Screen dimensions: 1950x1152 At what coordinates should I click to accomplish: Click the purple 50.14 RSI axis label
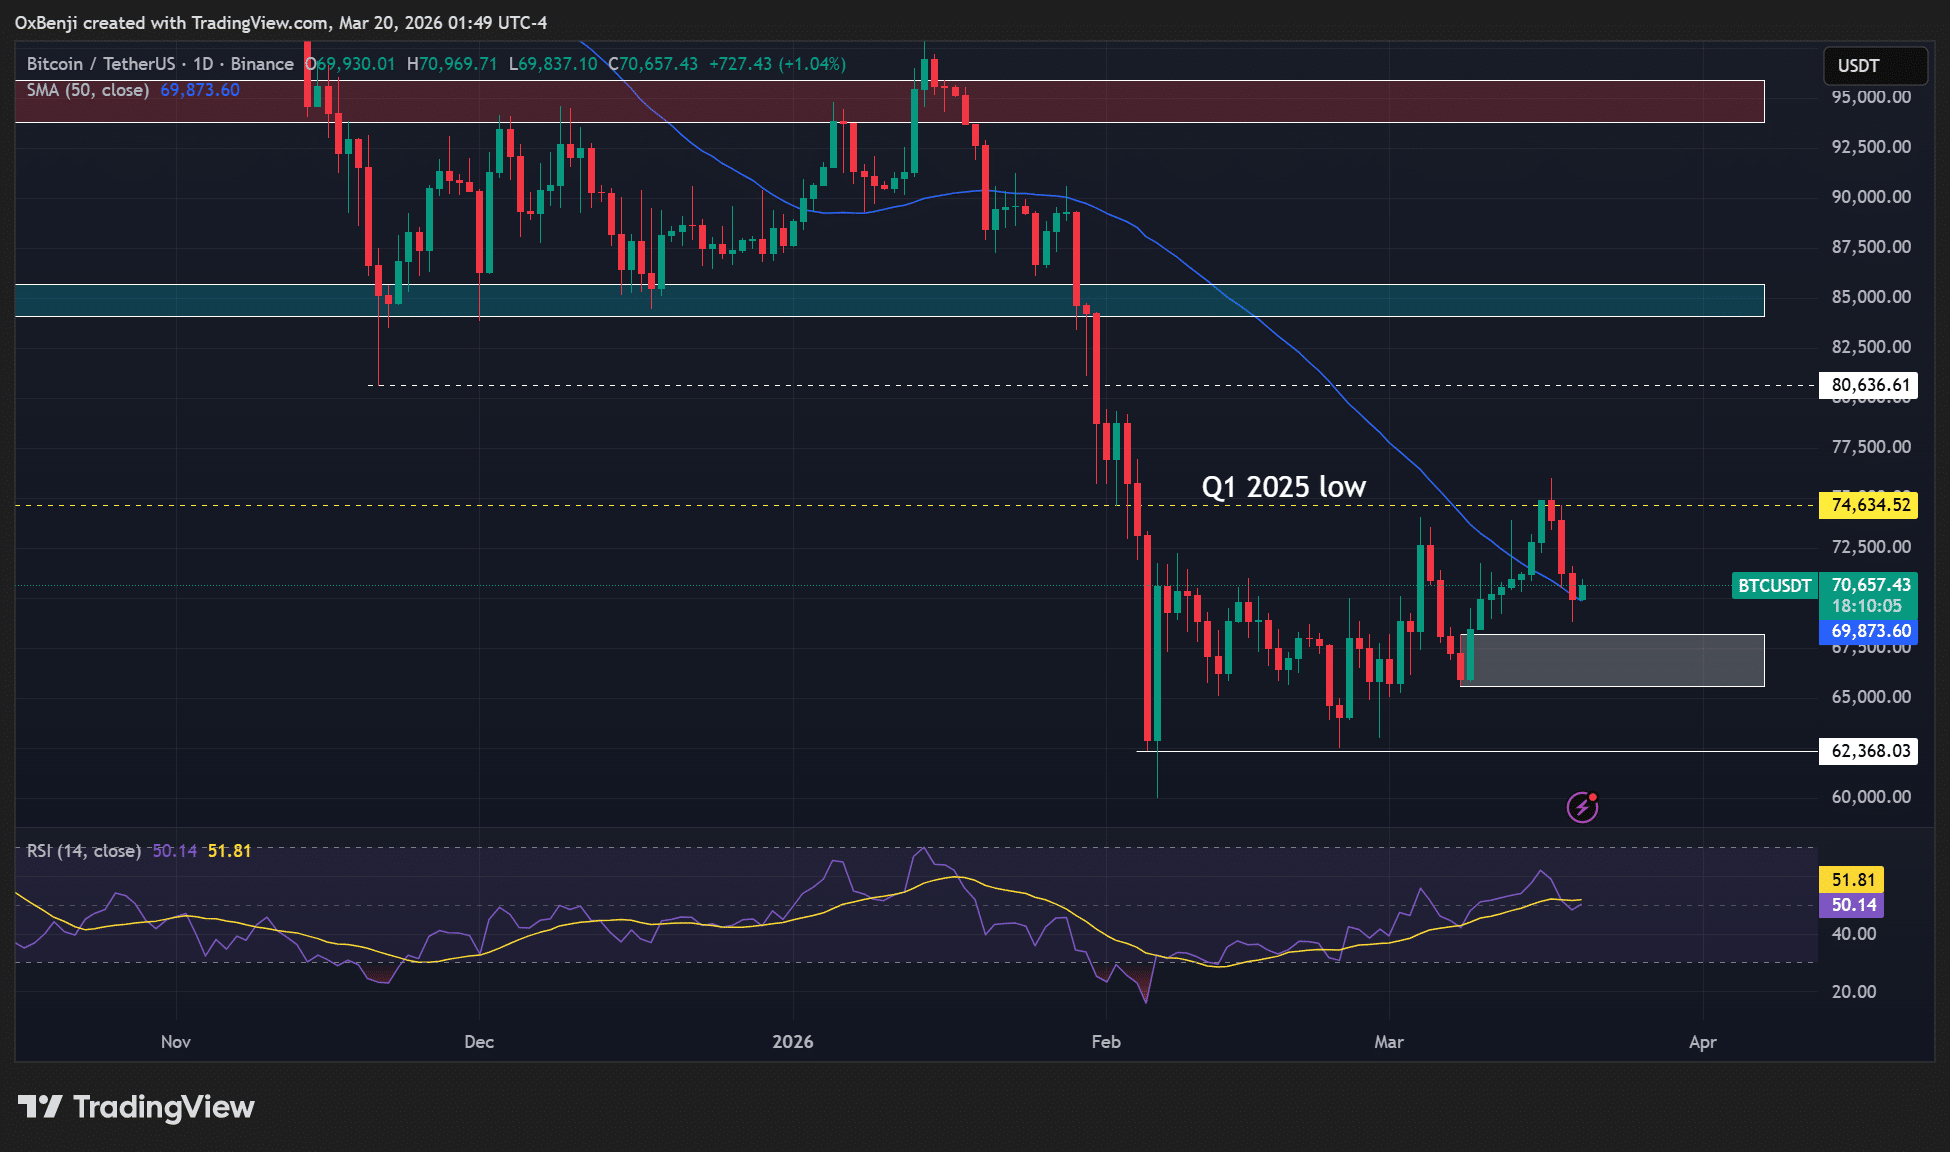[1852, 905]
